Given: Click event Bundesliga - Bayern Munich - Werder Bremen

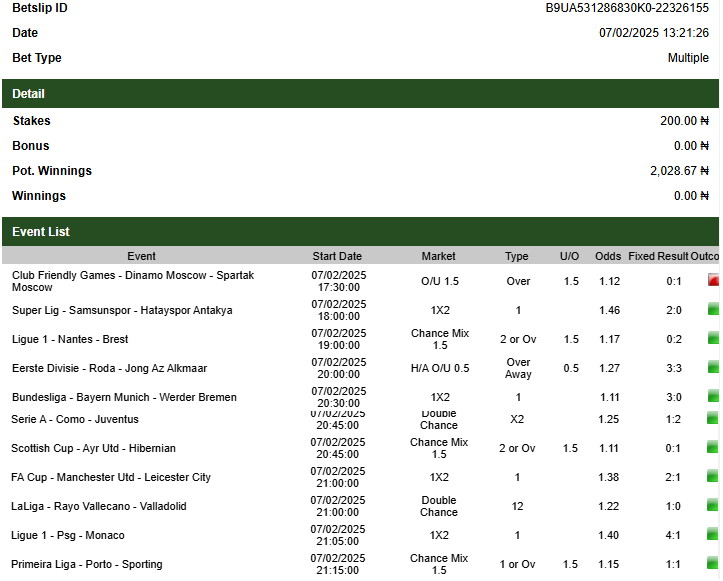Looking at the screenshot, I should 124,397.
